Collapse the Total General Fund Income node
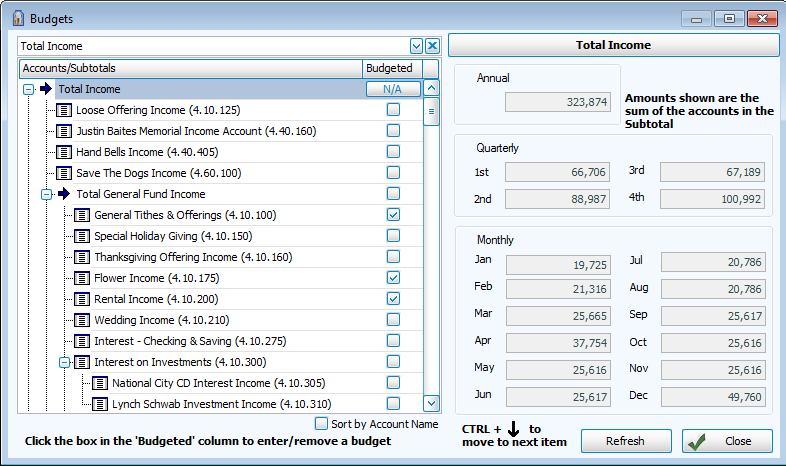Viewport: 786px width, 466px height. point(46,194)
